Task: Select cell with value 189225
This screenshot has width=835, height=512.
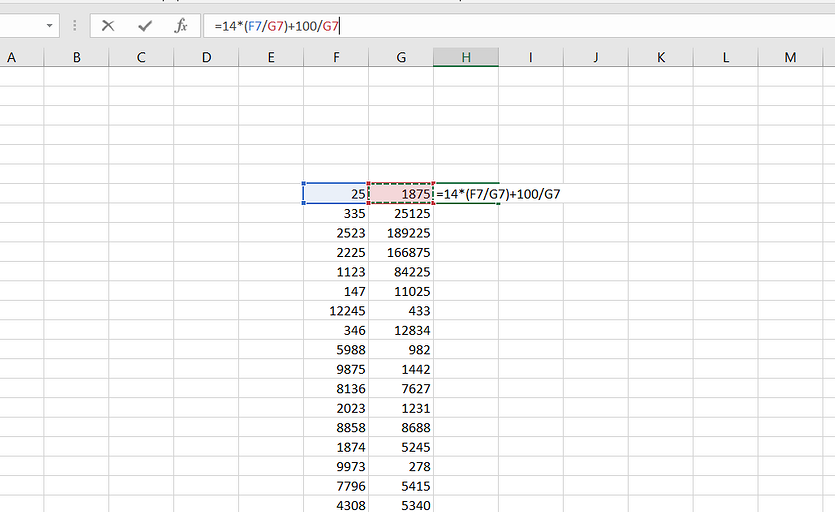Action: click(401, 232)
